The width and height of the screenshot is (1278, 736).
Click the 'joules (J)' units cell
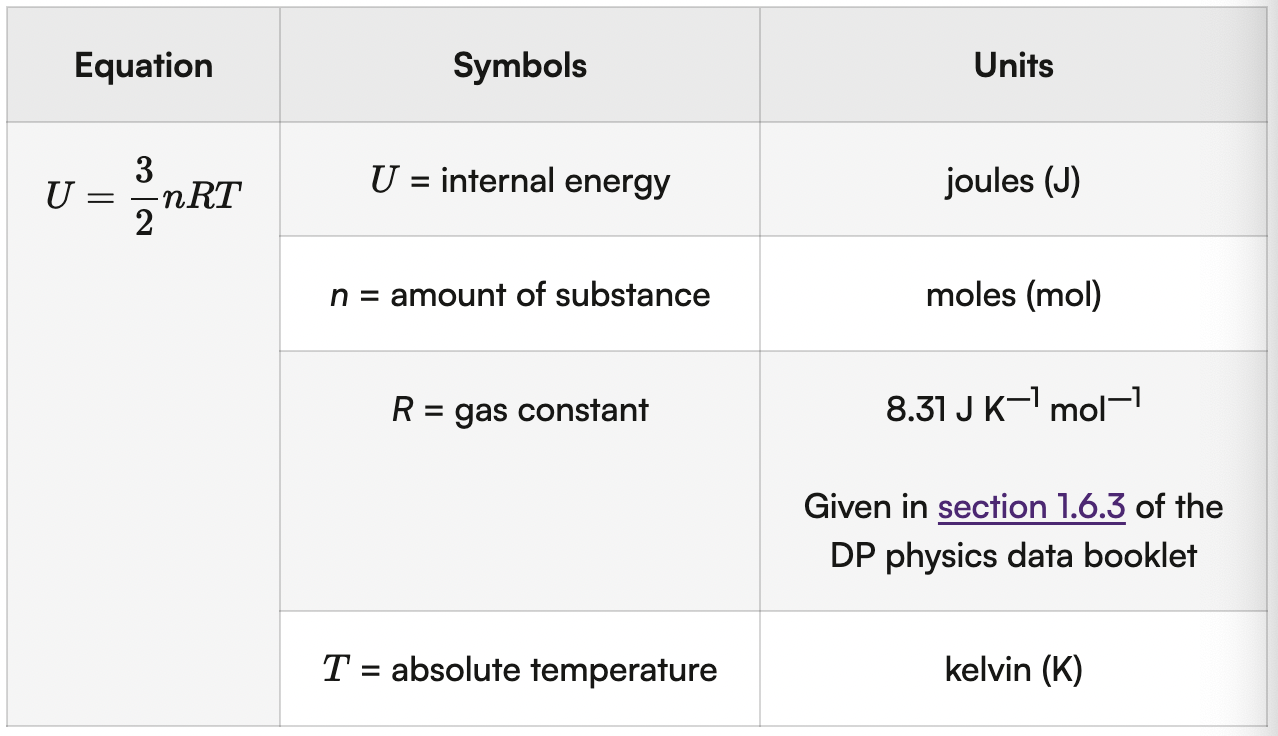1012,181
